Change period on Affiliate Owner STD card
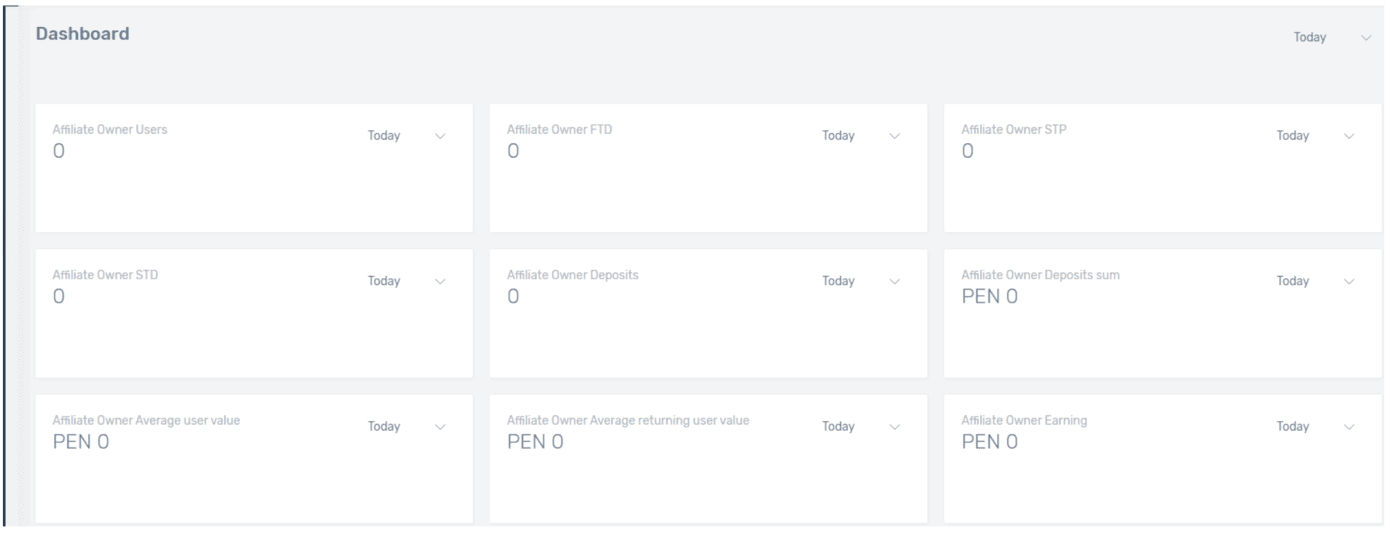The image size is (1400, 538). point(384,281)
